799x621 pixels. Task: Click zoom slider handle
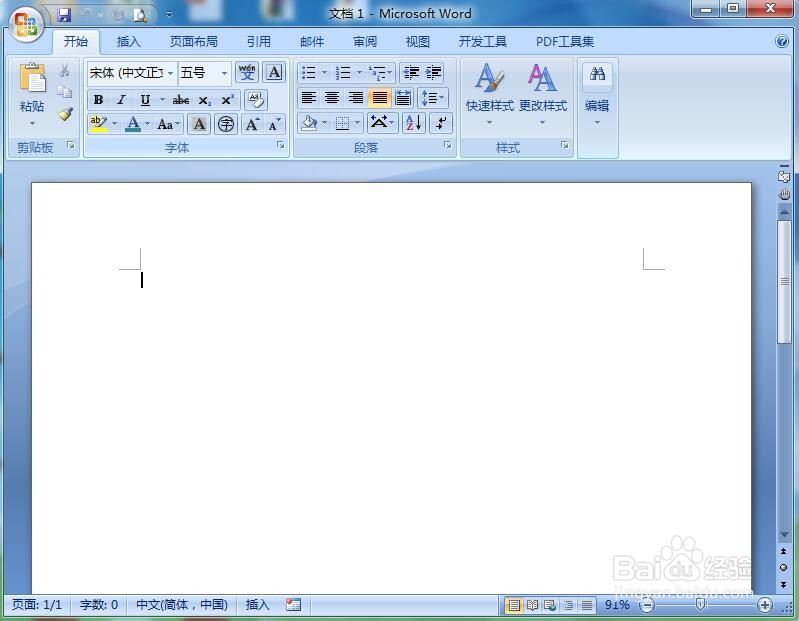click(x=701, y=605)
